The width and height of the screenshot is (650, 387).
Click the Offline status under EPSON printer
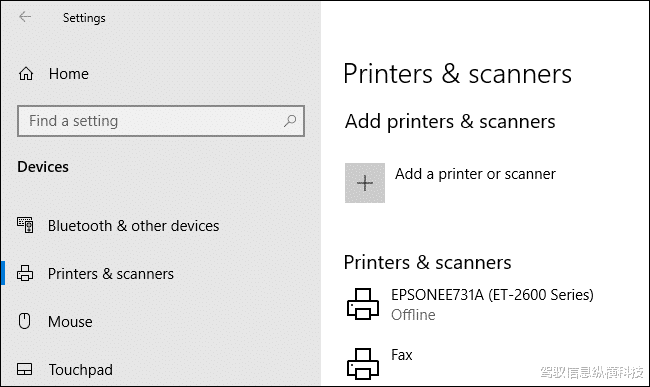click(413, 315)
